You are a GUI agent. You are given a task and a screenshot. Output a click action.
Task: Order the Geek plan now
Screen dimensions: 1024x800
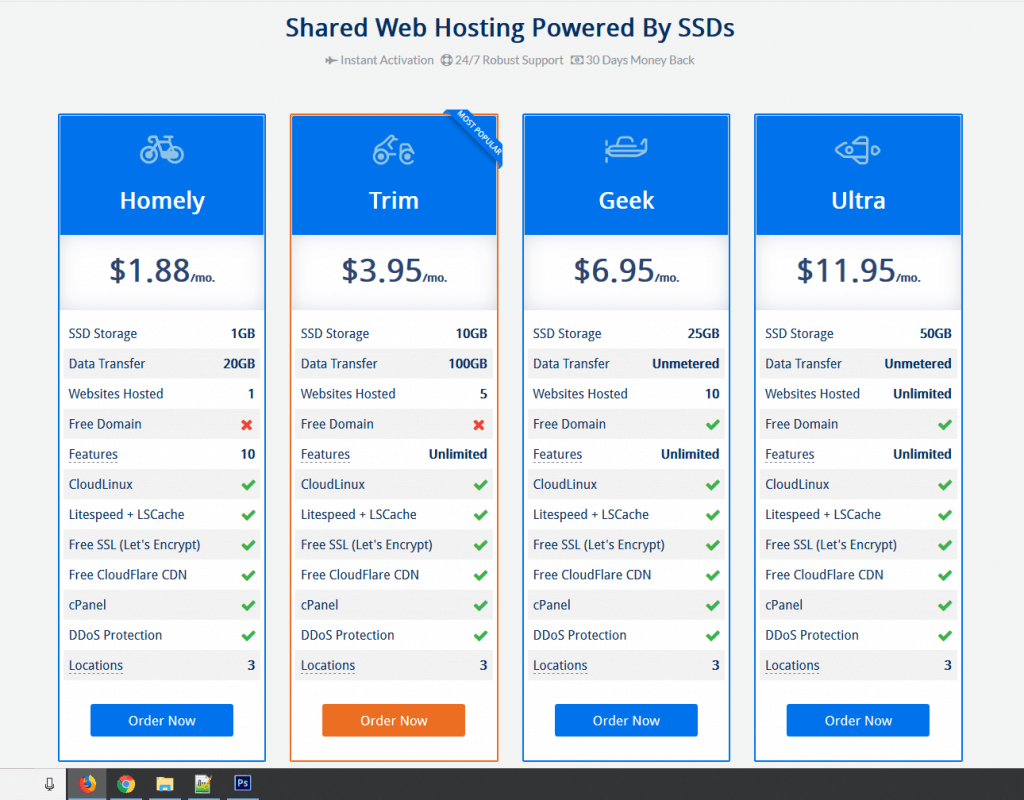(626, 720)
